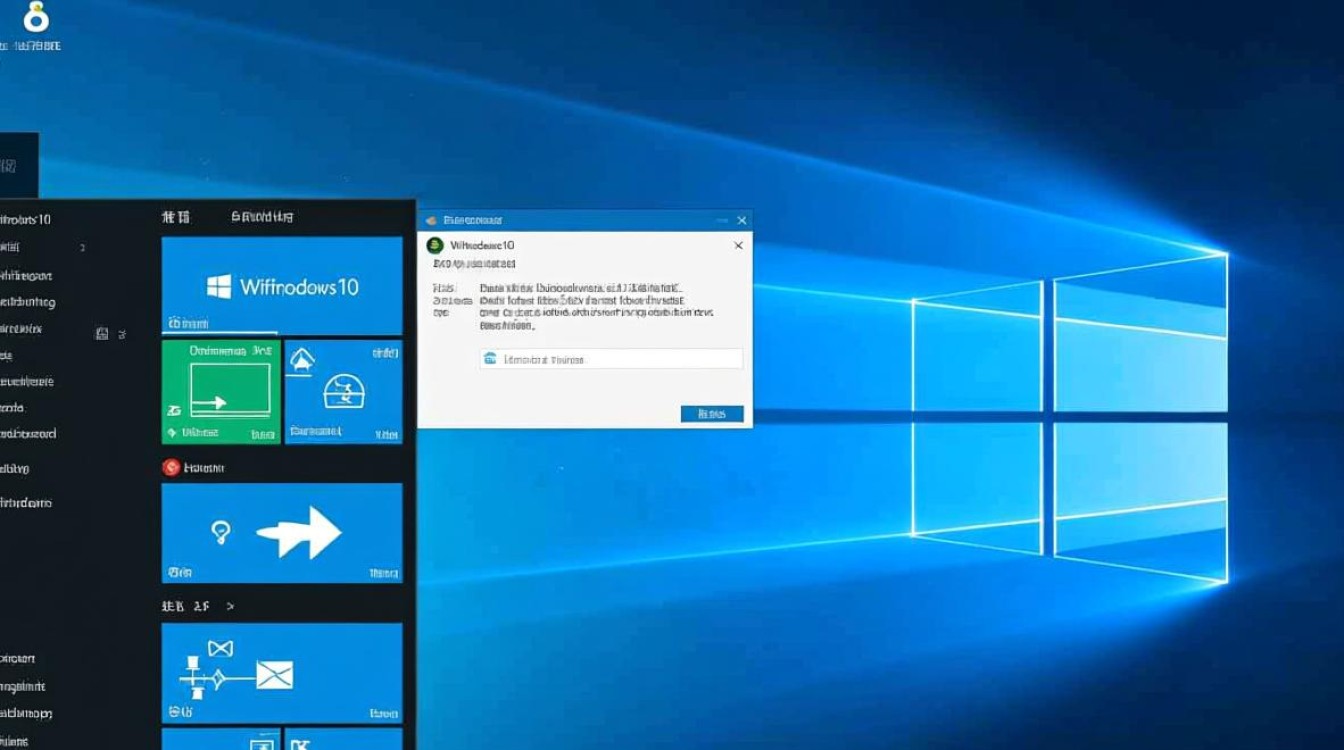Image resolution: width=1344 pixels, height=750 pixels.
Task: Click the small icon inside dialog input field
Action: 490,359
